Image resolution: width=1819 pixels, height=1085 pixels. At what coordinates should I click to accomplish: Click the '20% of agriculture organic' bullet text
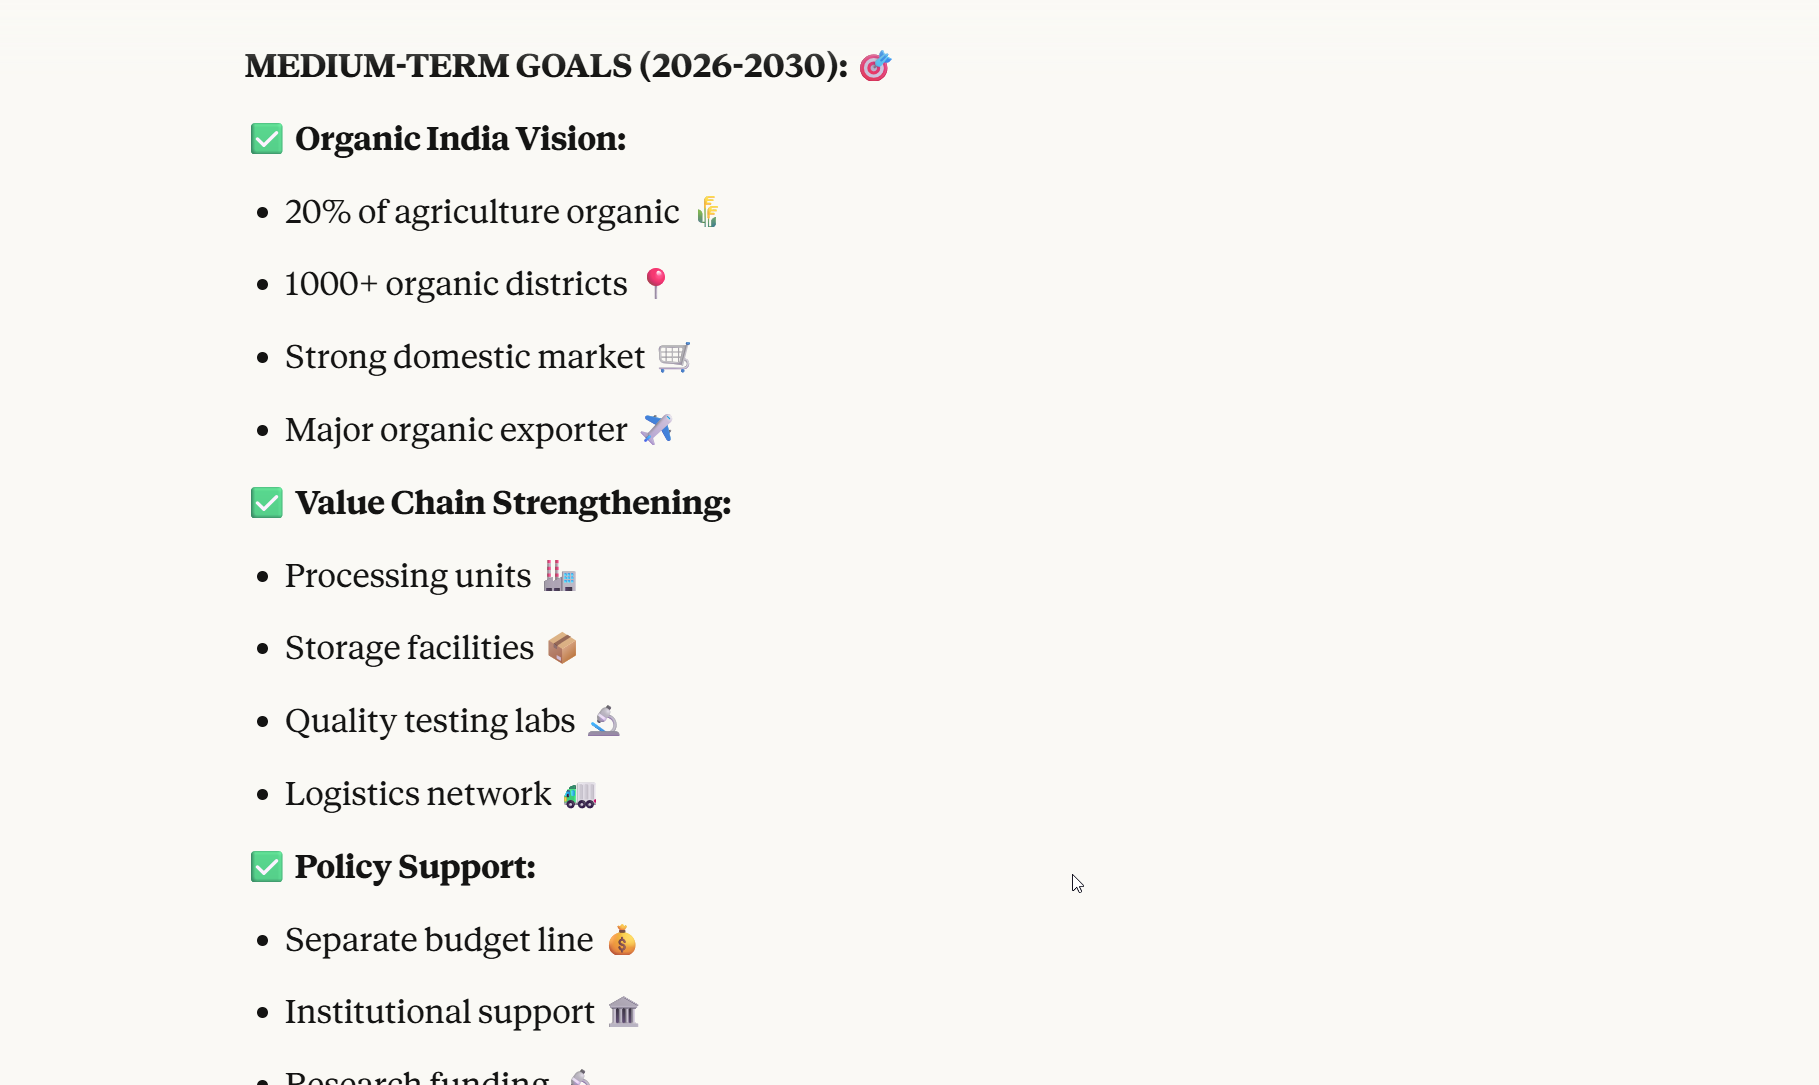tap(482, 212)
